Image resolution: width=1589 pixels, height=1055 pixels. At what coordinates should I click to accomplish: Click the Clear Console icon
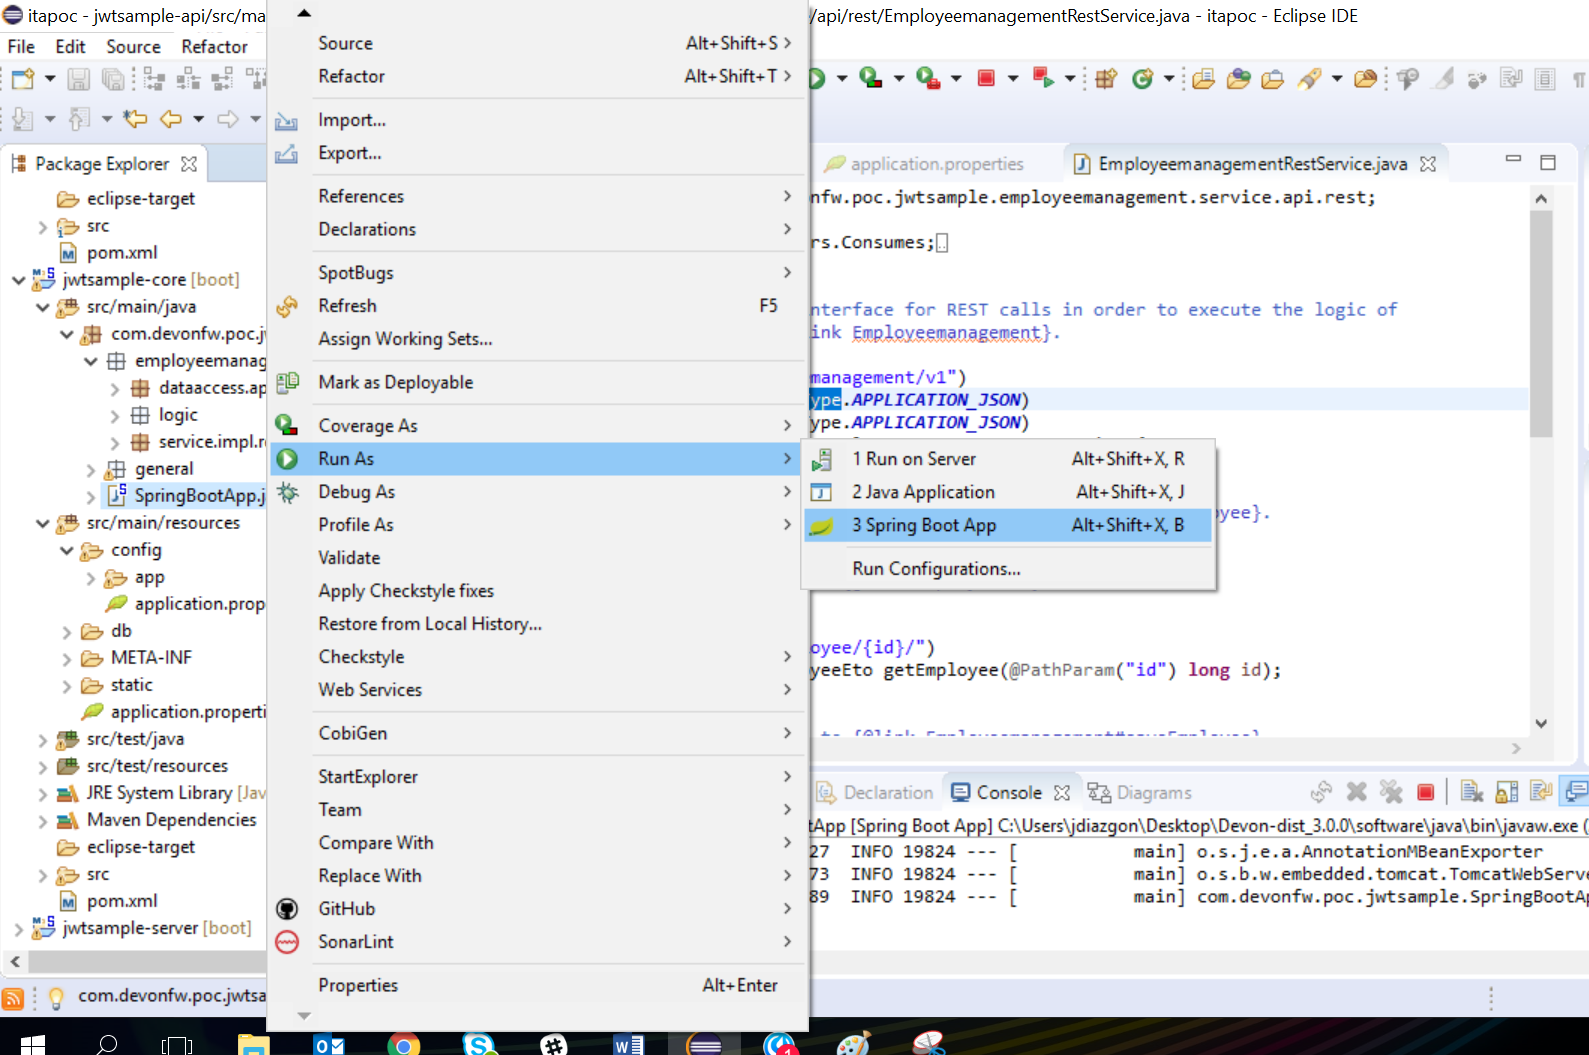click(x=1471, y=793)
